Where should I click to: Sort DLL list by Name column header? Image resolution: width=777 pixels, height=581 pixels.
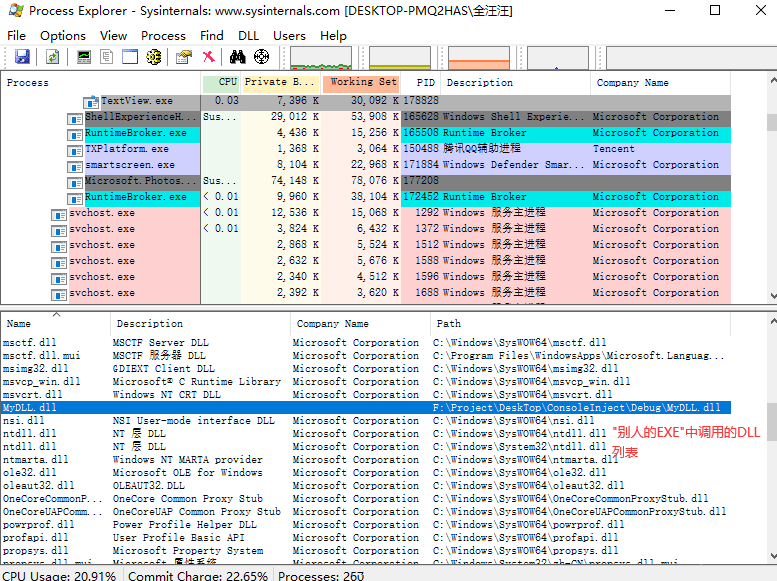pos(56,324)
